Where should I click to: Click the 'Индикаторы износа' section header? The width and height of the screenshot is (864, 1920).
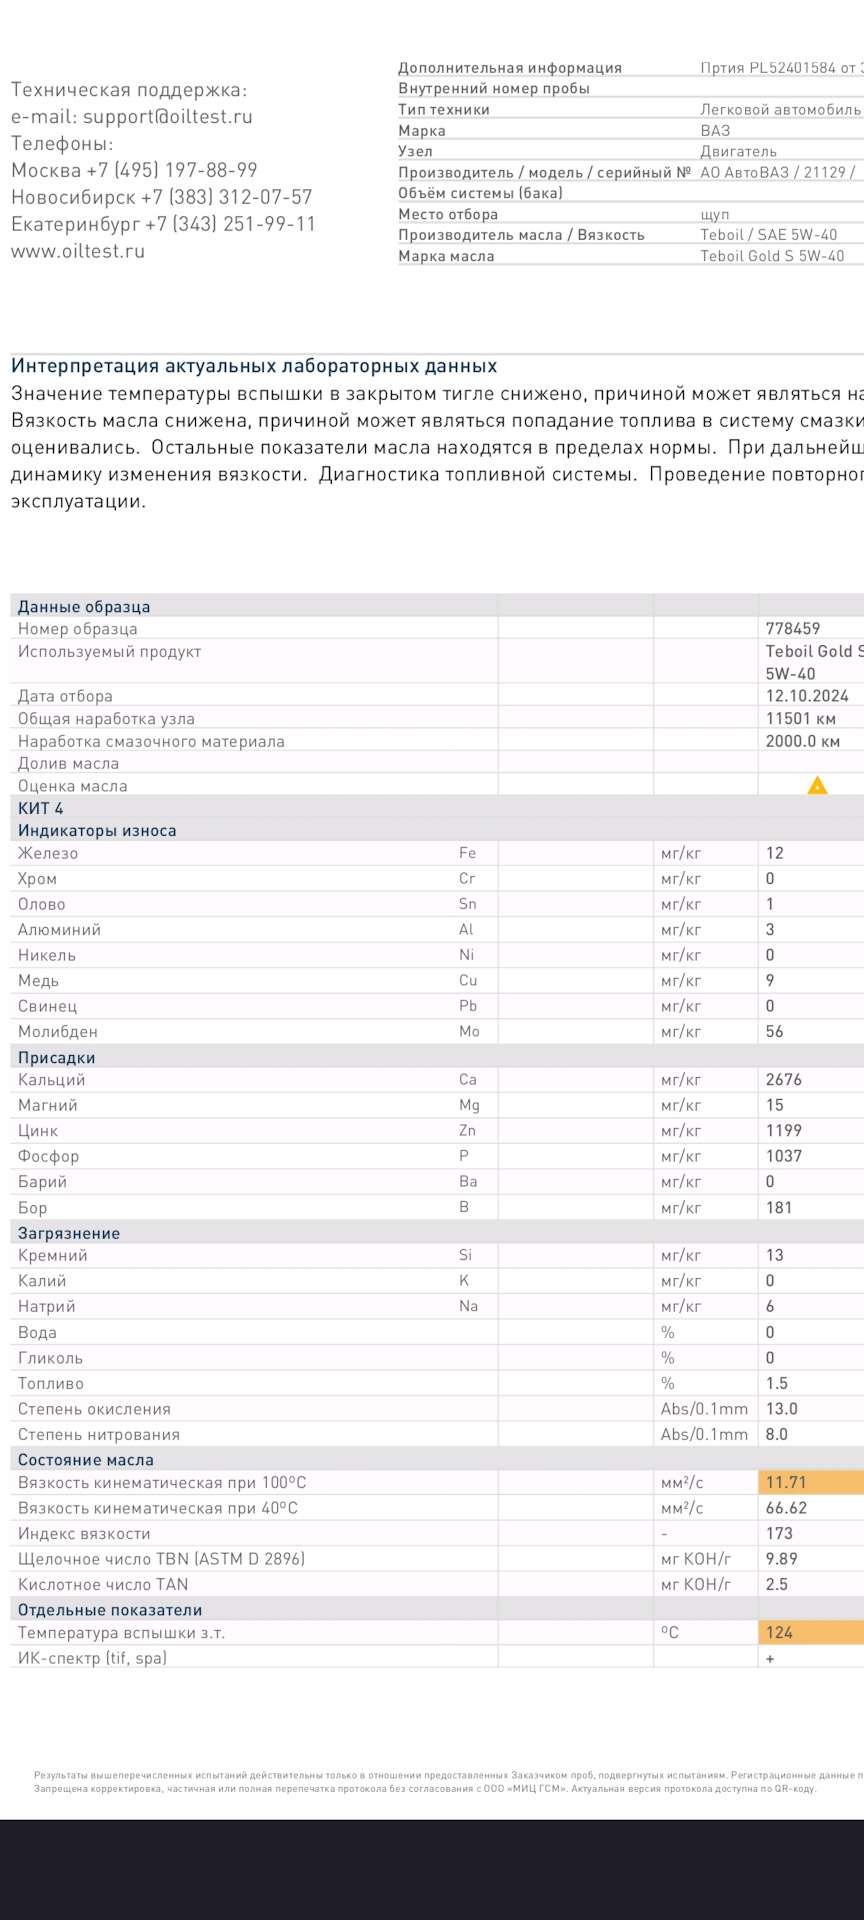point(97,831)
